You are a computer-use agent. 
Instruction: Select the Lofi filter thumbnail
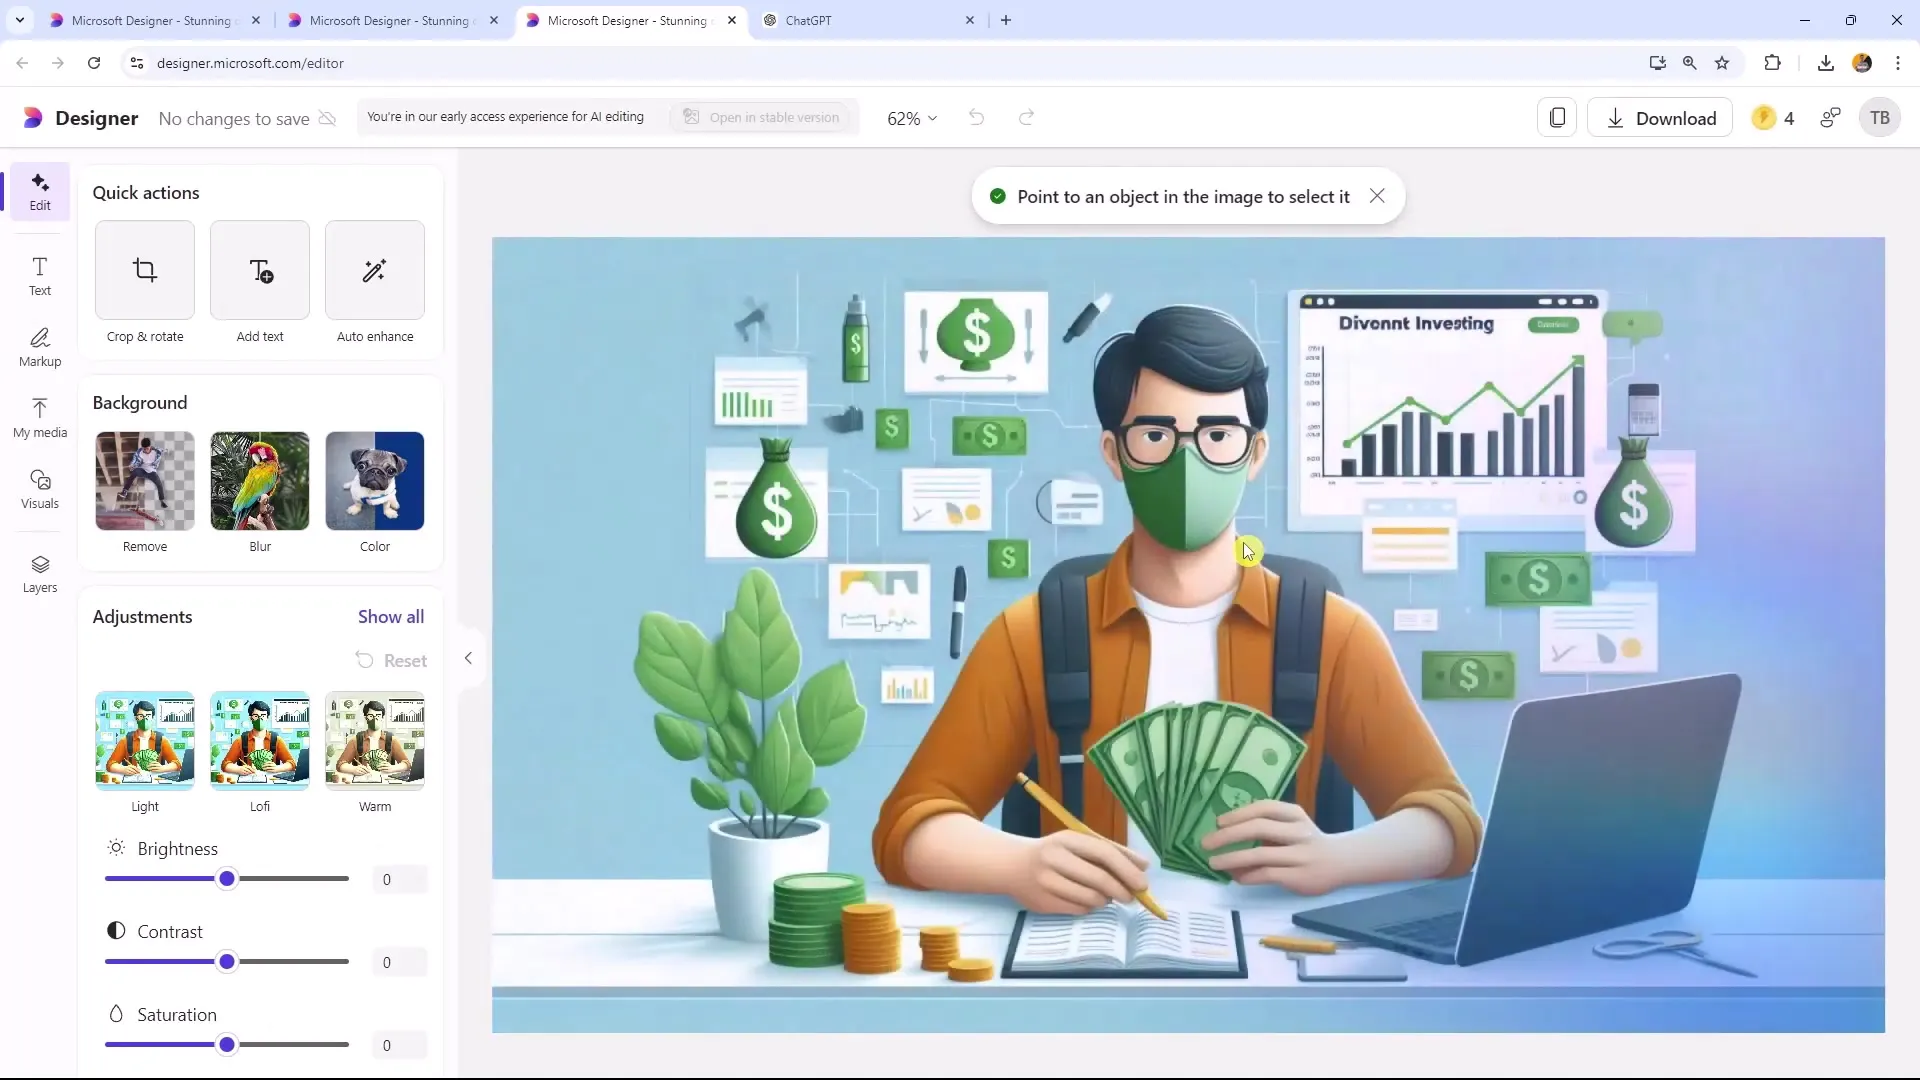coord(260,738)
